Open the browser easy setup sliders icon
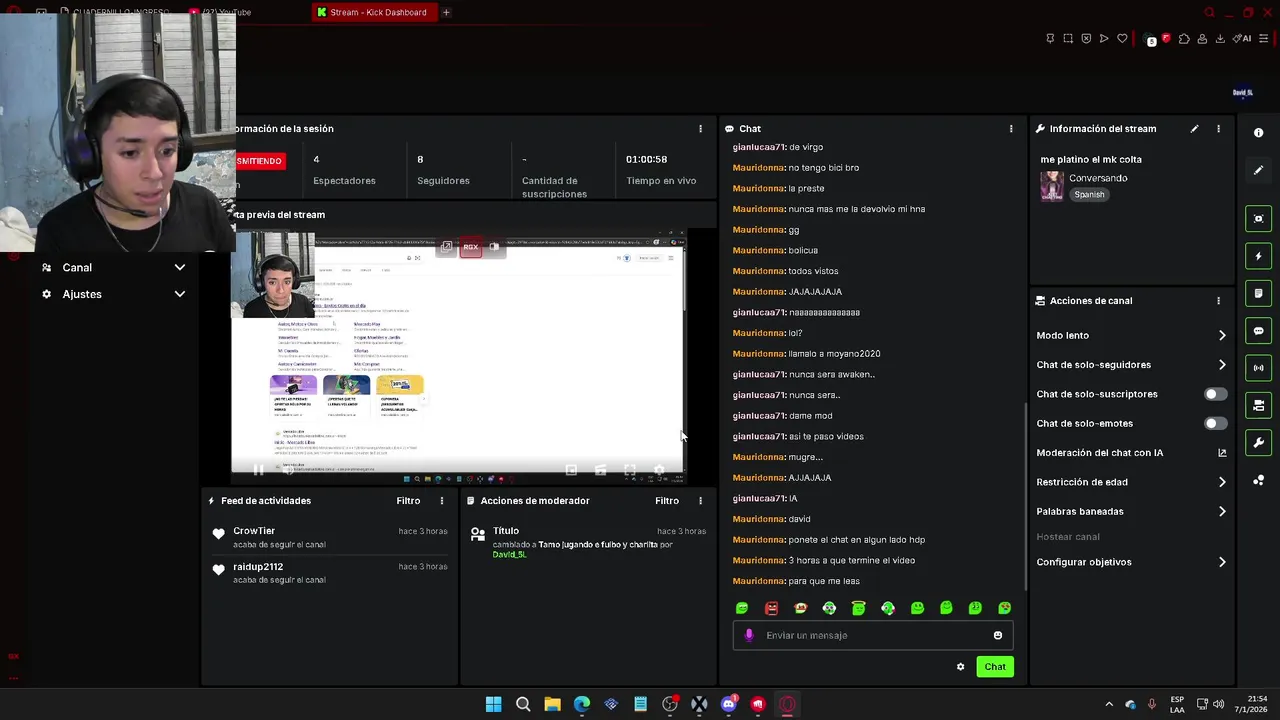This screenshot has height=720, width=1280. pos(1264,39)
